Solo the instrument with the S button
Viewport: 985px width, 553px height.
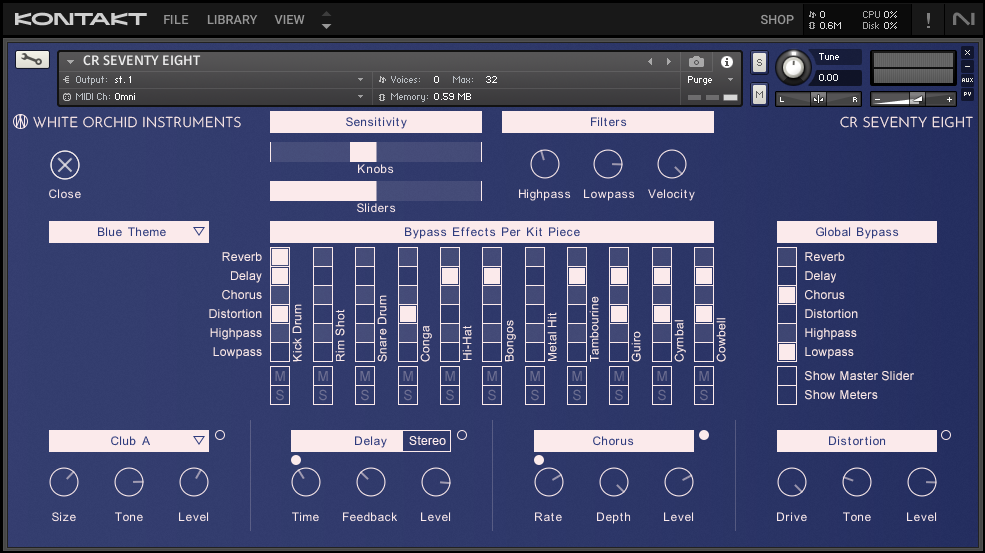(759, 62)
